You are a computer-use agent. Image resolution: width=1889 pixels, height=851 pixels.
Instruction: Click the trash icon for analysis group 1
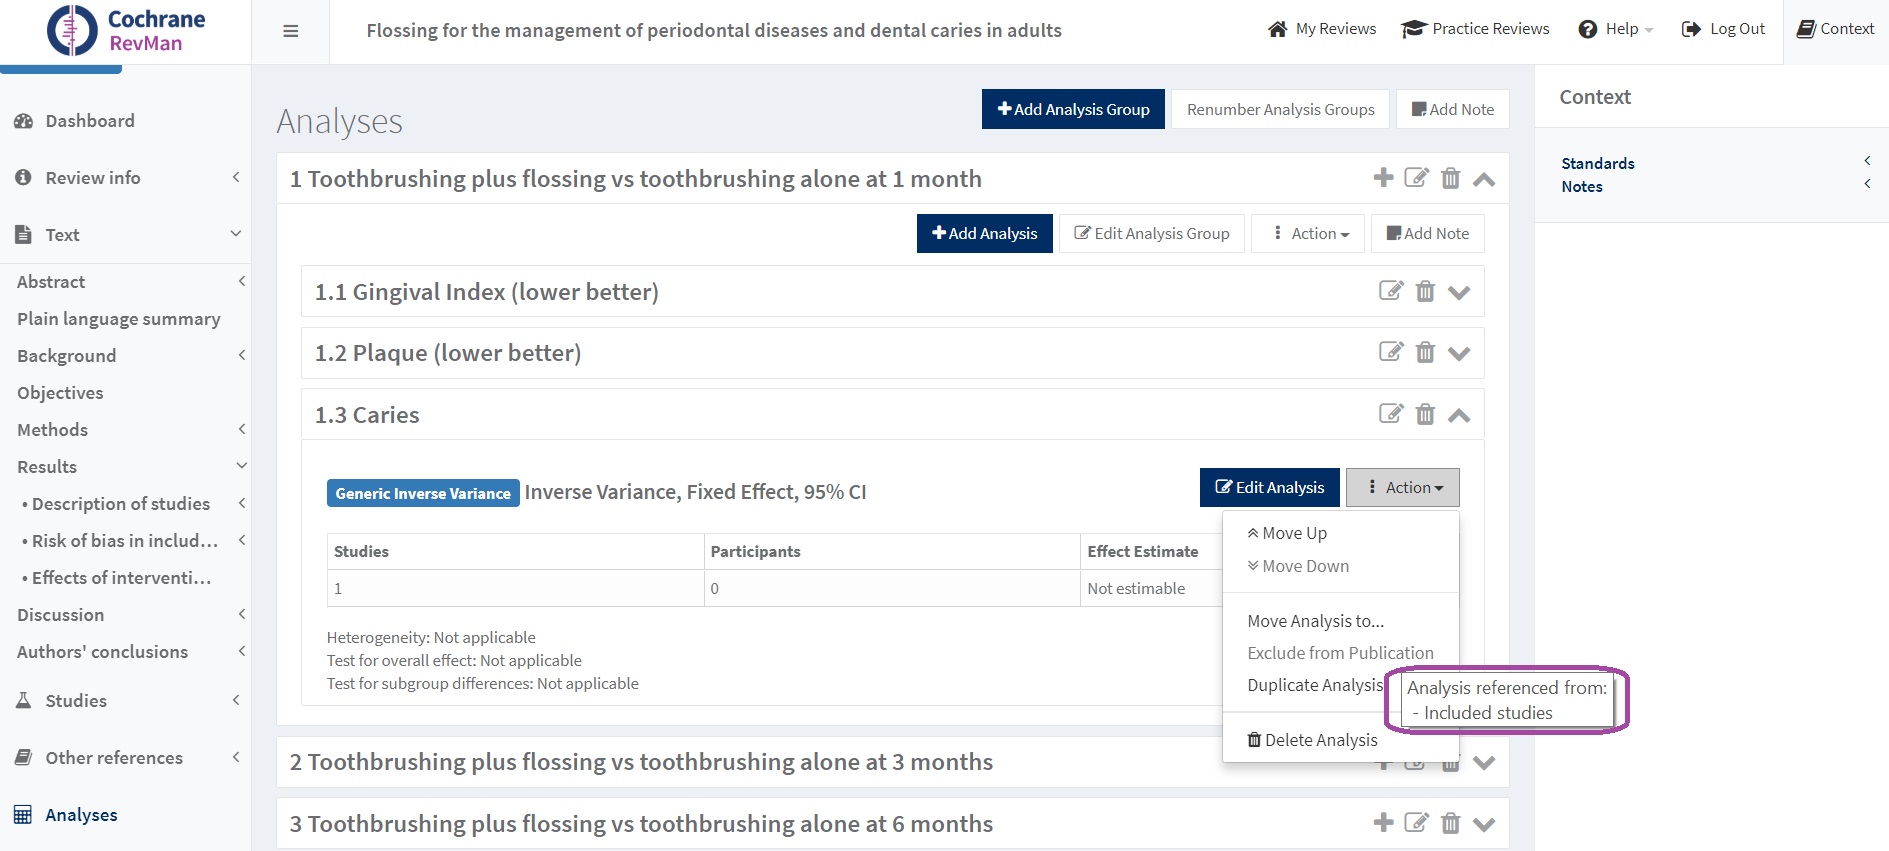[1450, 179]
